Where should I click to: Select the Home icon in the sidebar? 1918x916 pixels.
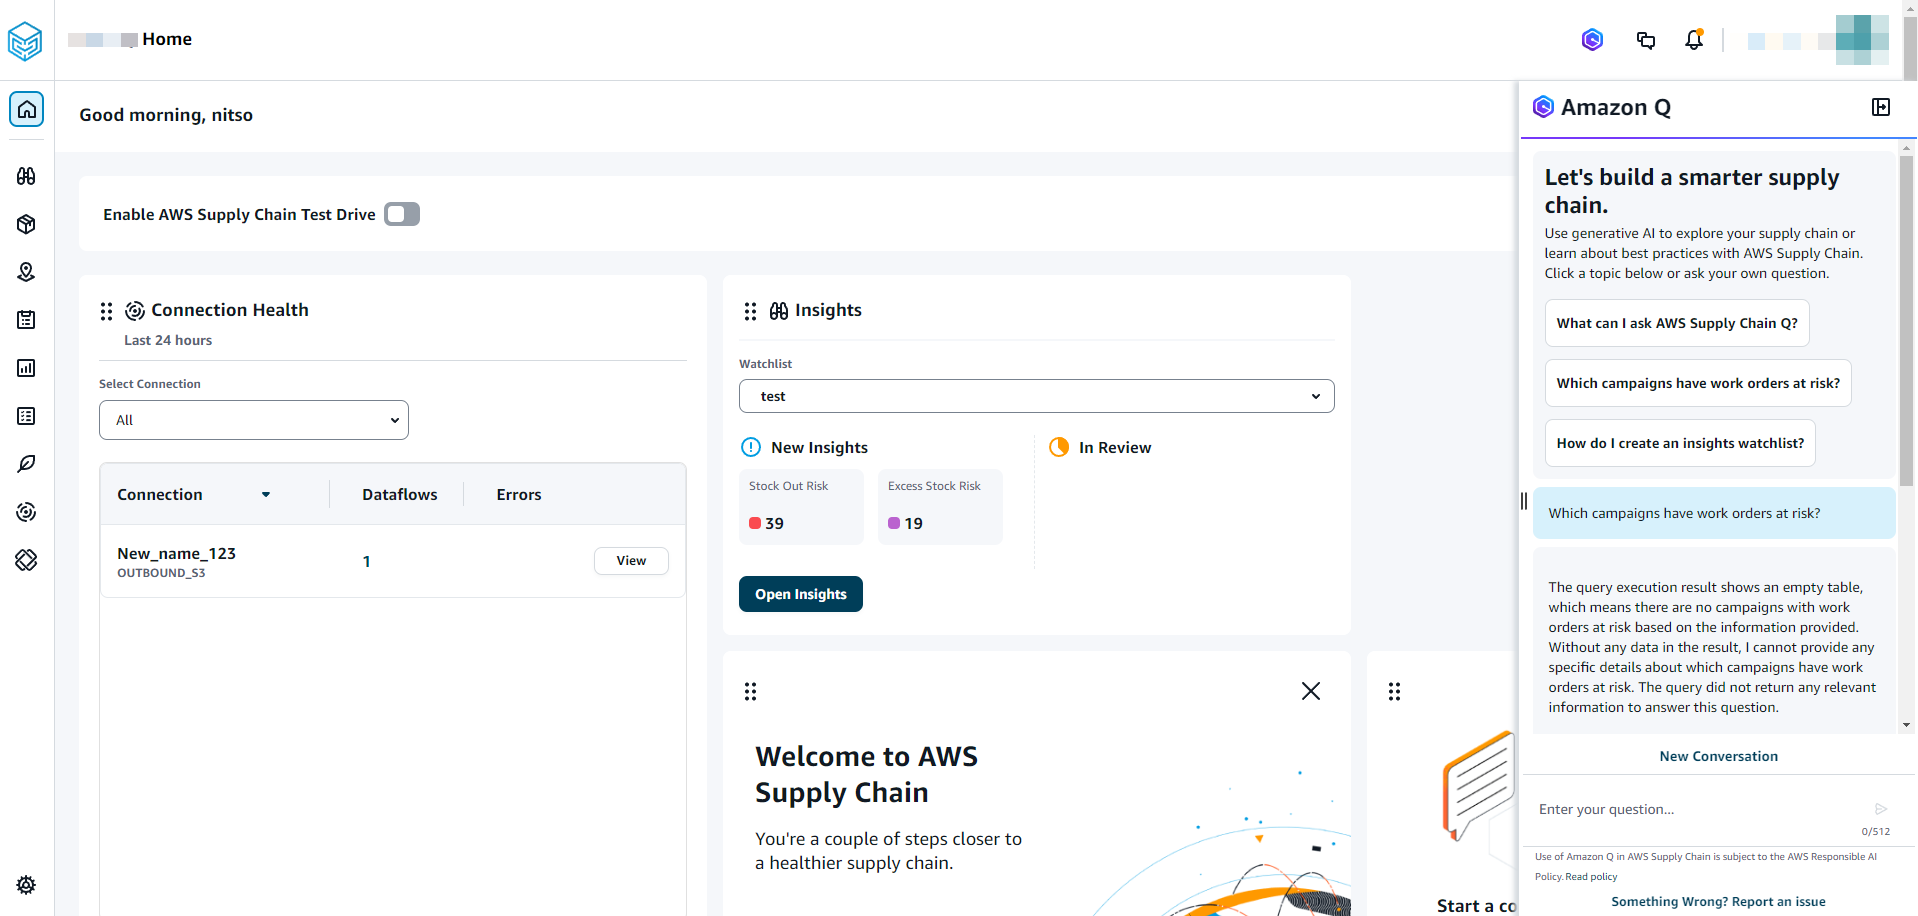[26, 109]
